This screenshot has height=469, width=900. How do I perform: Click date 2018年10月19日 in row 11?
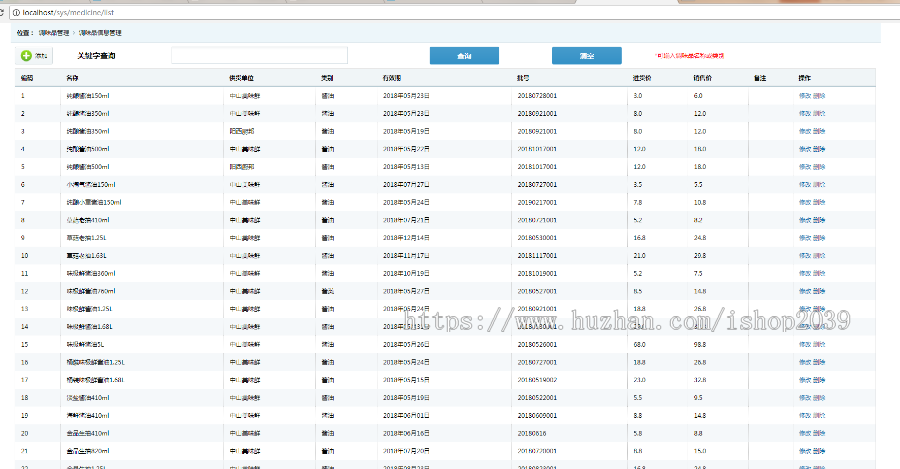406,273
